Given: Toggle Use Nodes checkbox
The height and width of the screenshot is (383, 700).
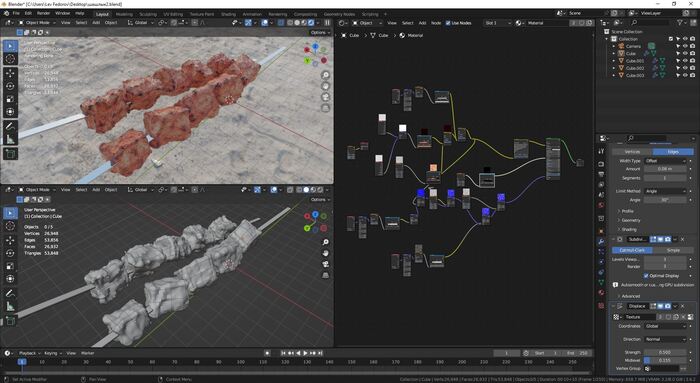Looking at the screenshot, I should click(448, 23).
